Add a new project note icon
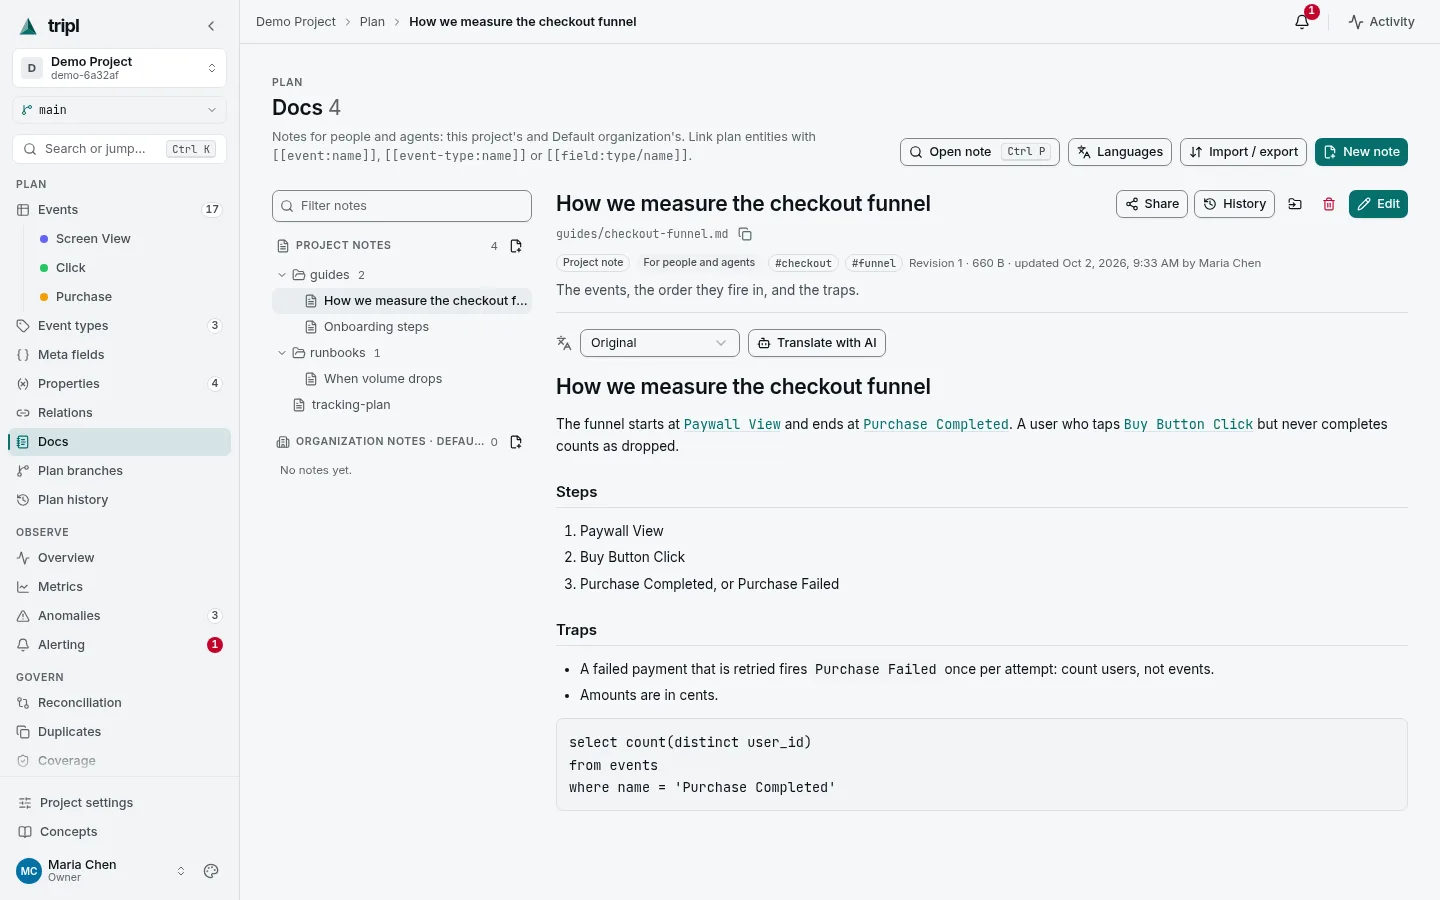 coord(516,246)
